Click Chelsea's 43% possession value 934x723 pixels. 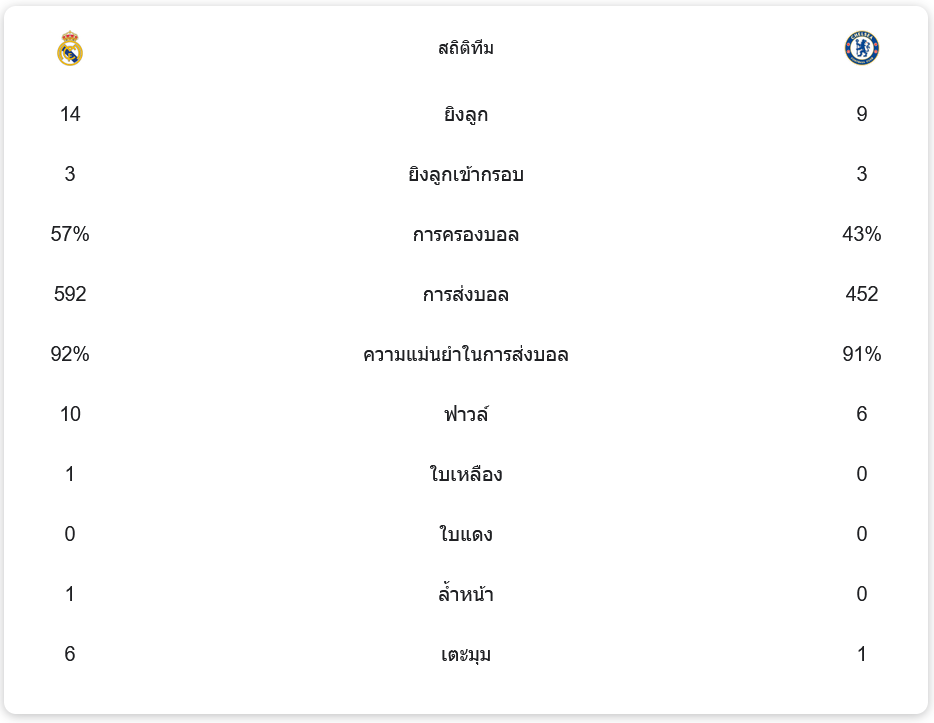tap(862, 234)
